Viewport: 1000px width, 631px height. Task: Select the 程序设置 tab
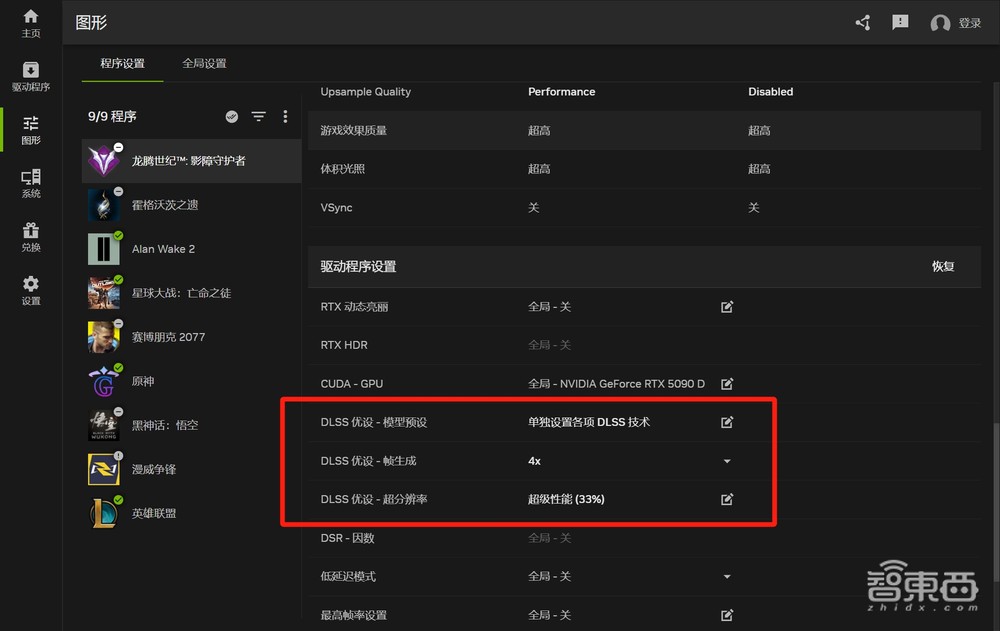(121, 61)
